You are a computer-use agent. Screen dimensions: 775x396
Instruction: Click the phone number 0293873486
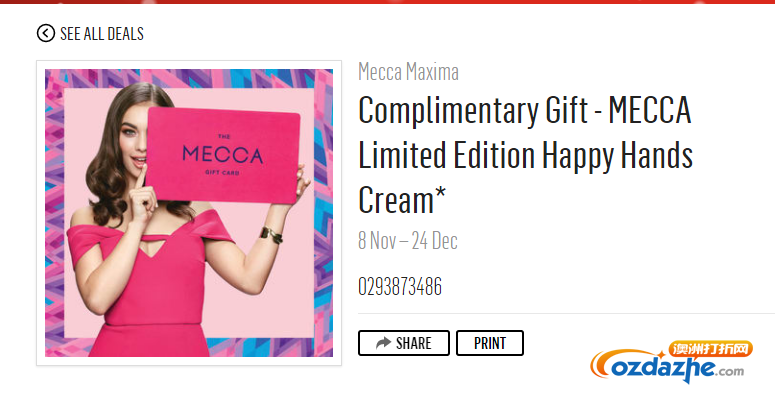click(x=400, y=287)
